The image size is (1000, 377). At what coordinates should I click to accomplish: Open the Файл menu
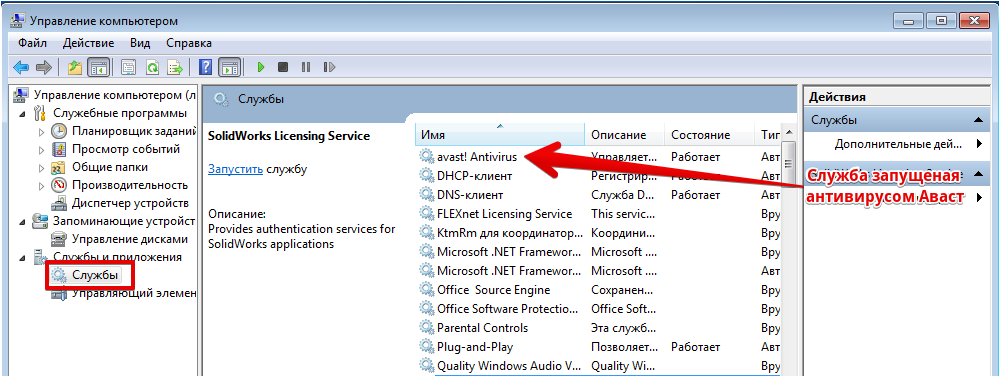(33, 43)
